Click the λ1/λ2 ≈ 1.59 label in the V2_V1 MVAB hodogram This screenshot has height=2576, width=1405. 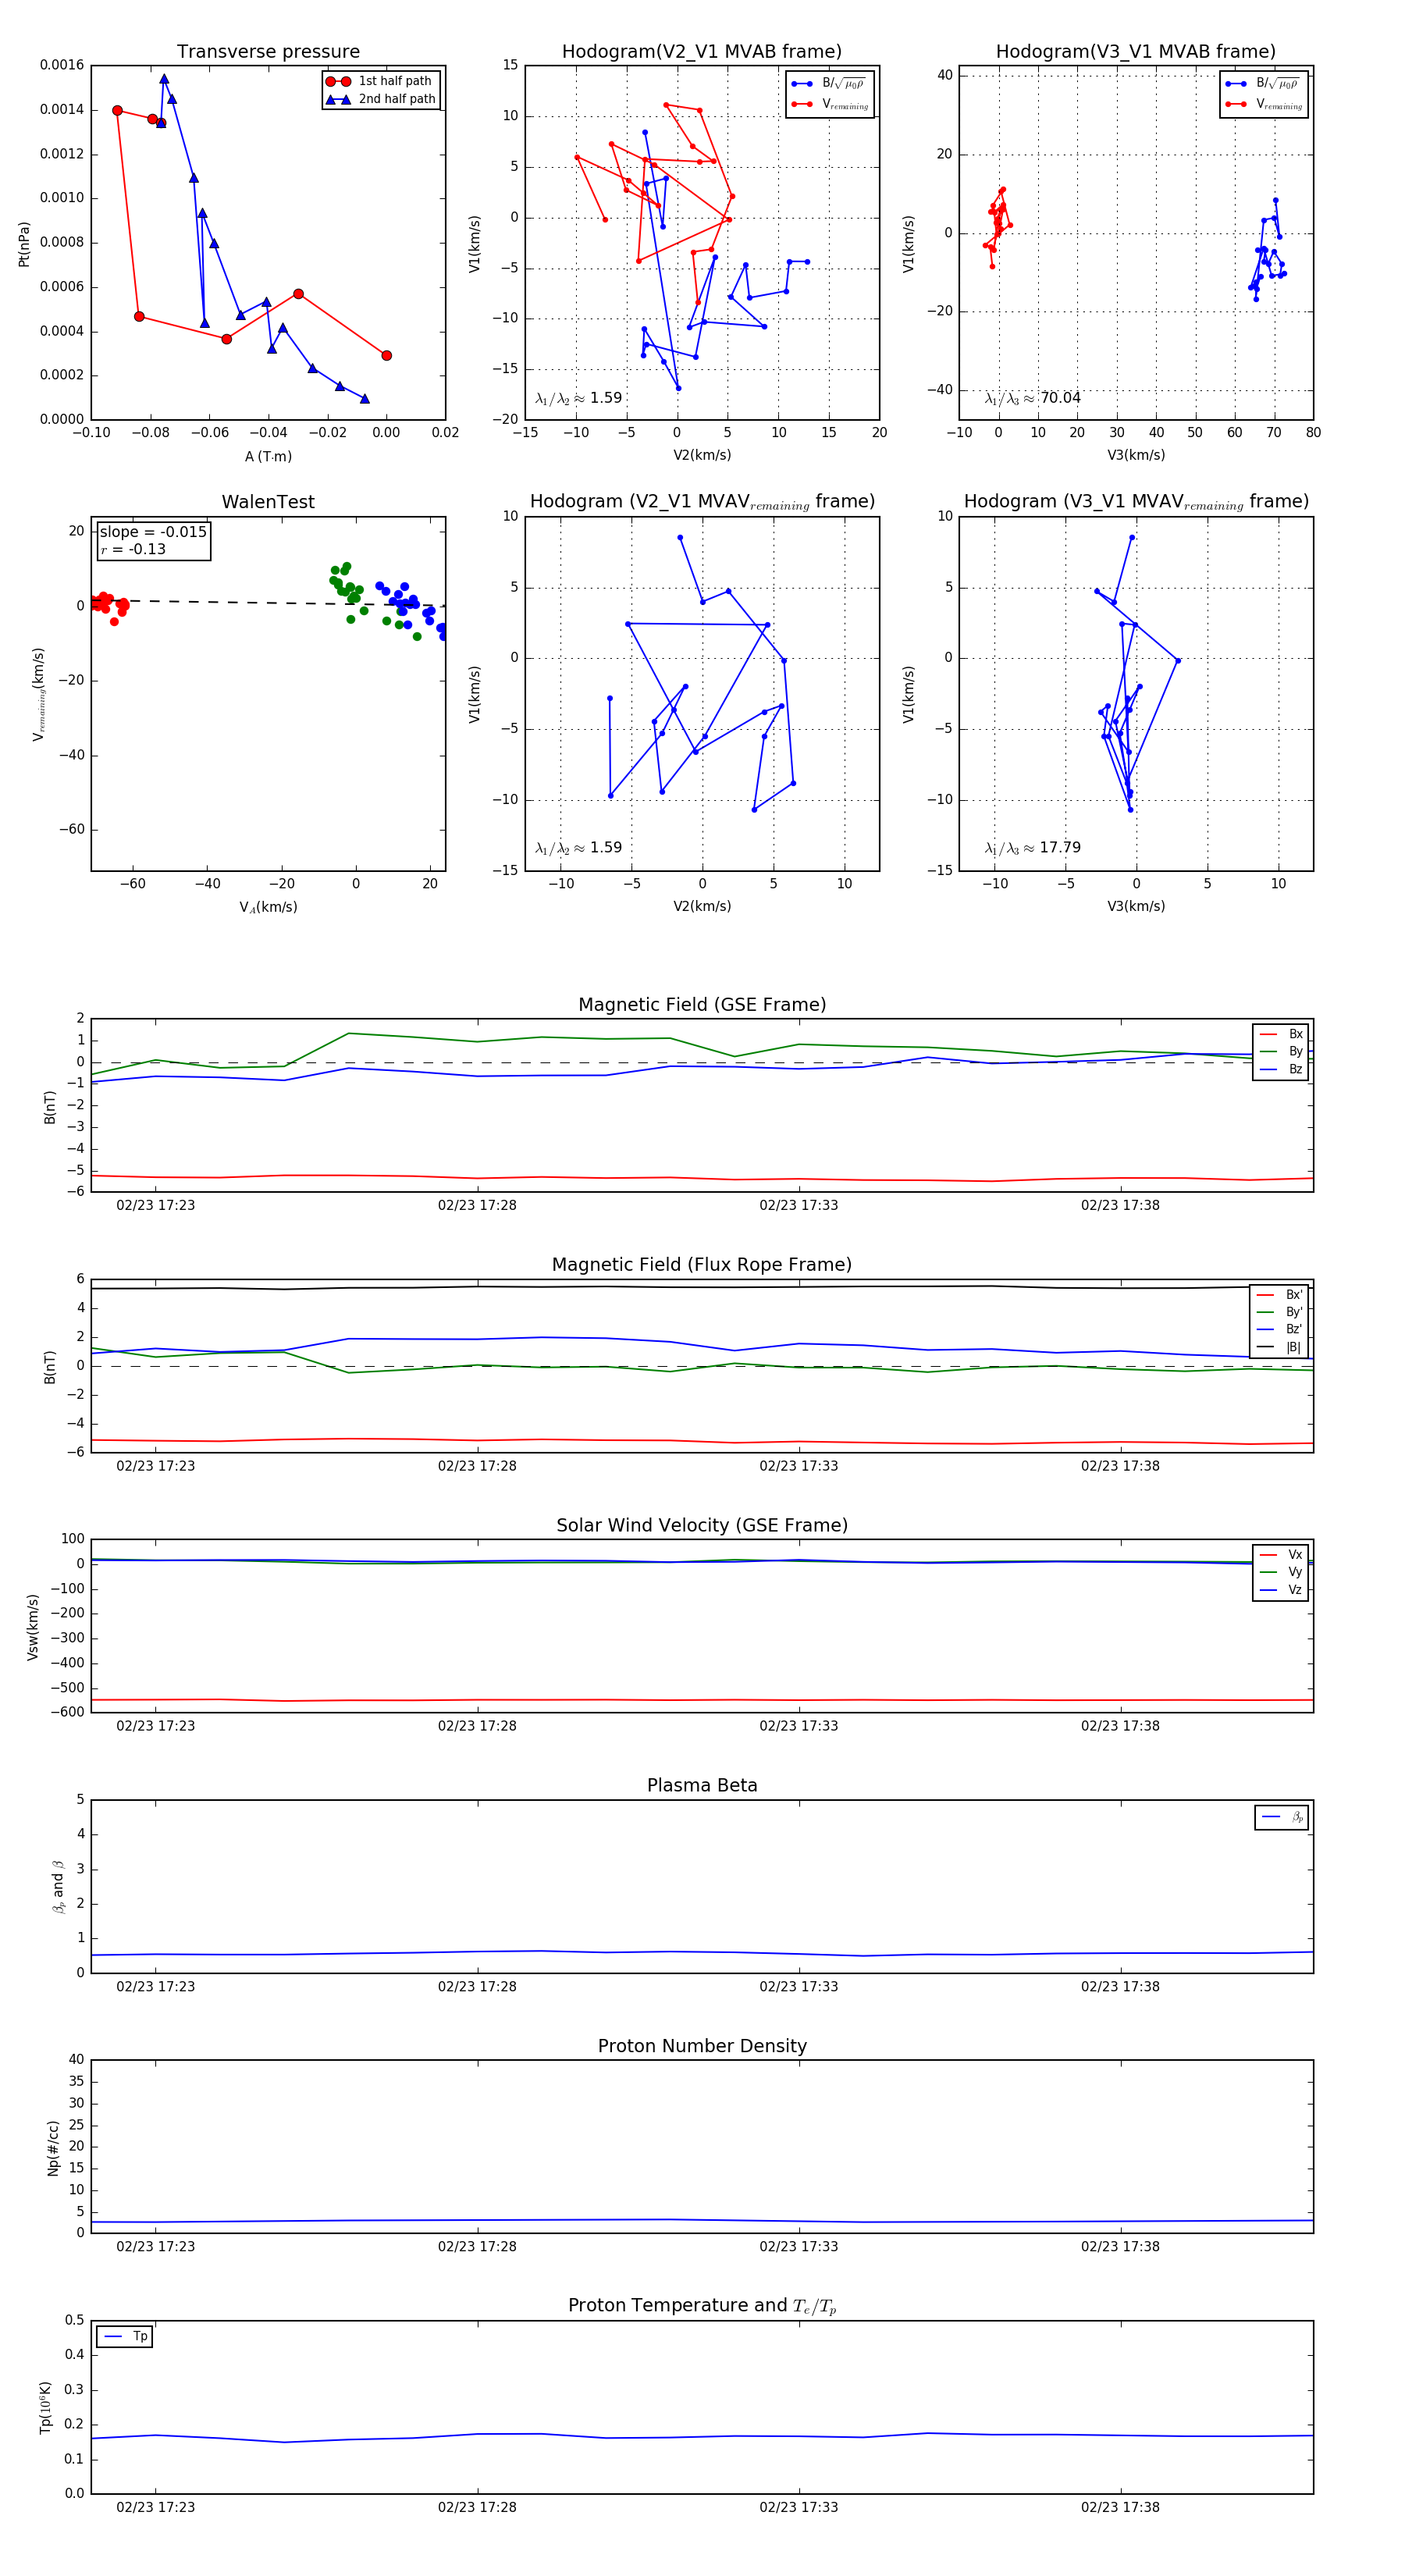579,398
